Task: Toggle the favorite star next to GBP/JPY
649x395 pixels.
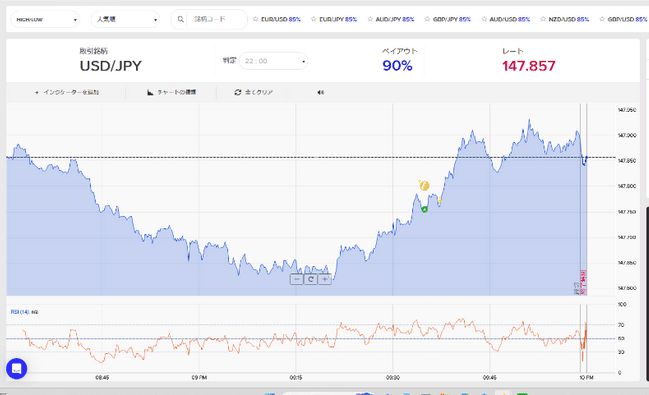Action: pyautogui.click(x=427, y=19)
